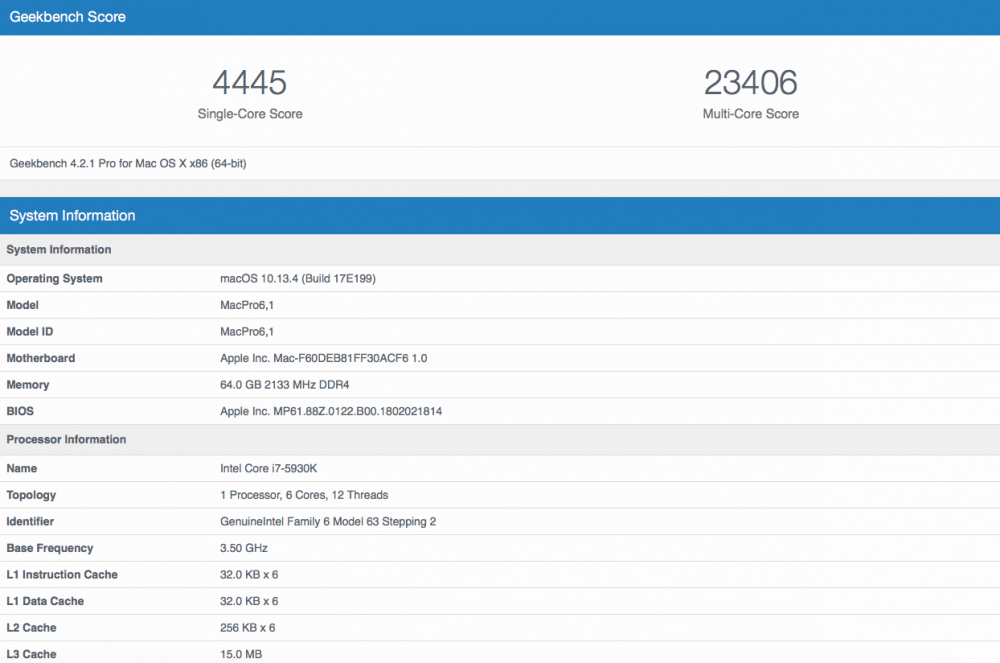Click the L3 Cache 15.0 MB value
This screenshot has width=1000, height=663.
pyautogui.click(x=241, y=654)
